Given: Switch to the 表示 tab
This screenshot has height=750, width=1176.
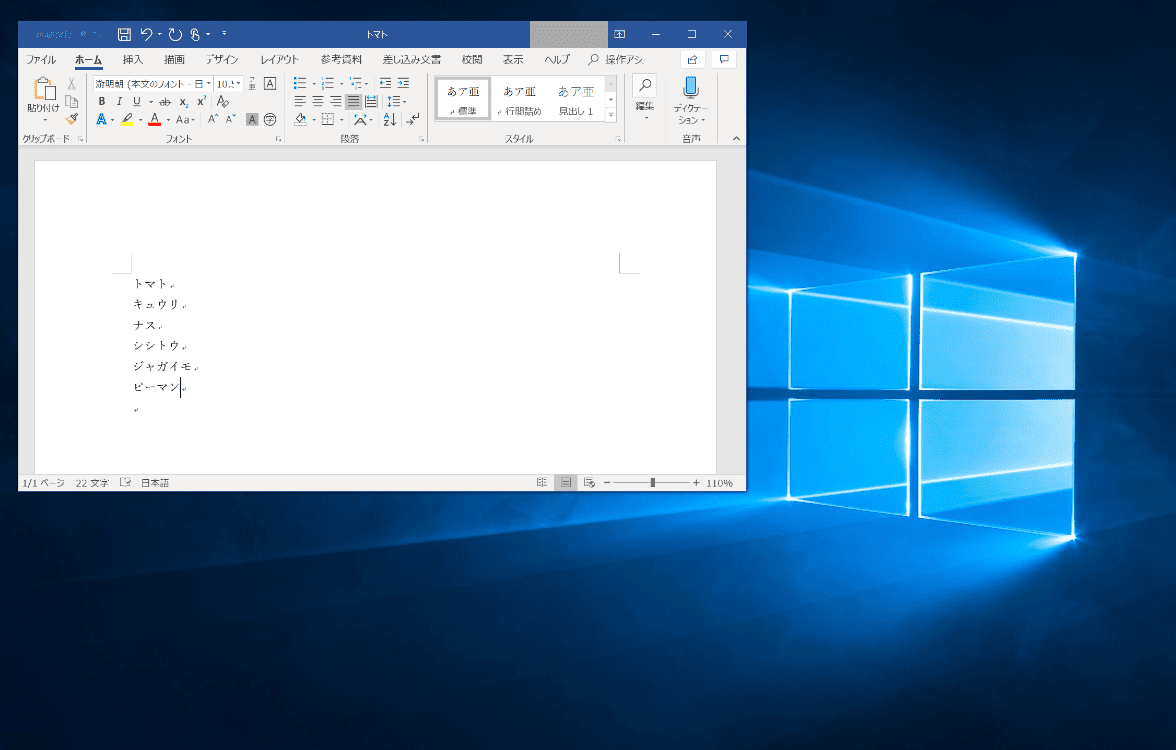Looking at the screenshot, I should point(513,60).
